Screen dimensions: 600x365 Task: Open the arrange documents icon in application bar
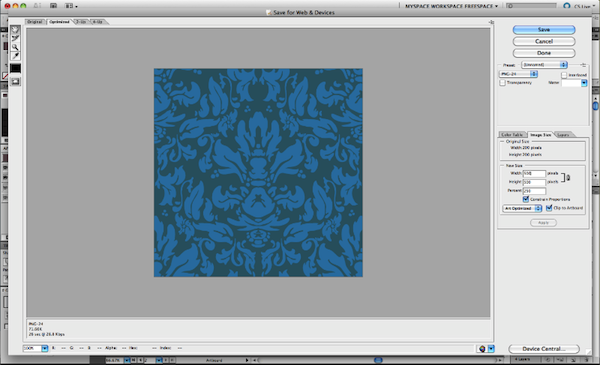pyautogui.click(x=71, y=6)
